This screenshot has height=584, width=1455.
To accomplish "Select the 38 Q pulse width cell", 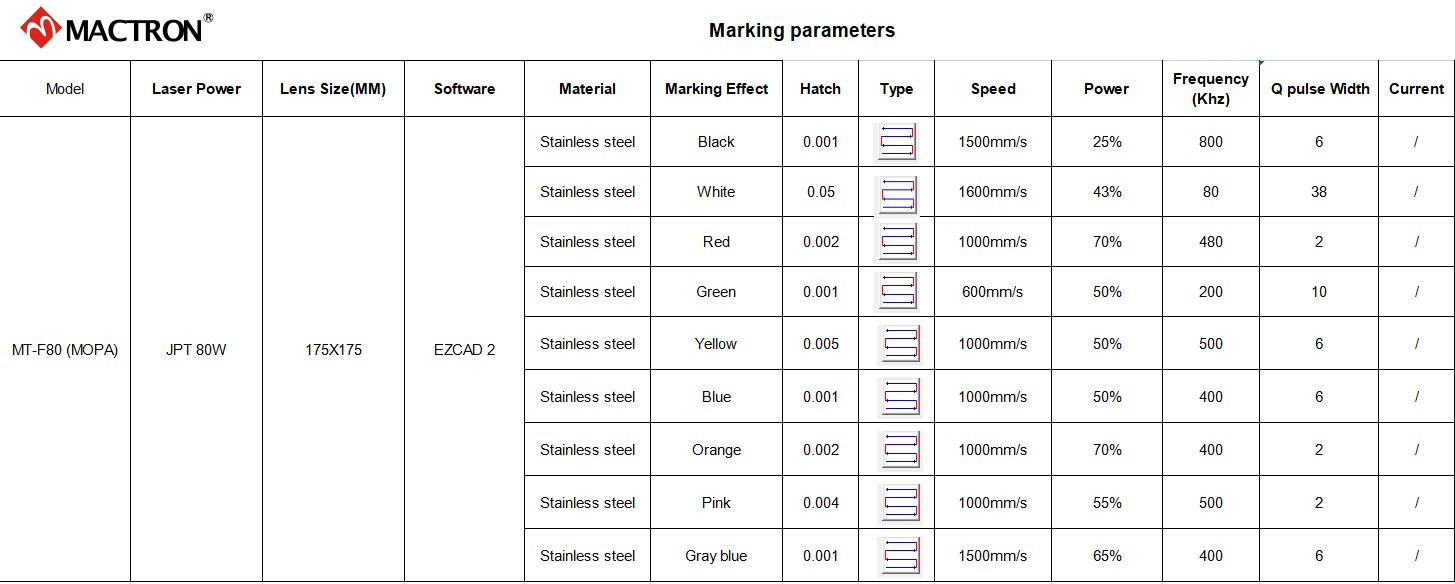I will tap(1319, 192).
